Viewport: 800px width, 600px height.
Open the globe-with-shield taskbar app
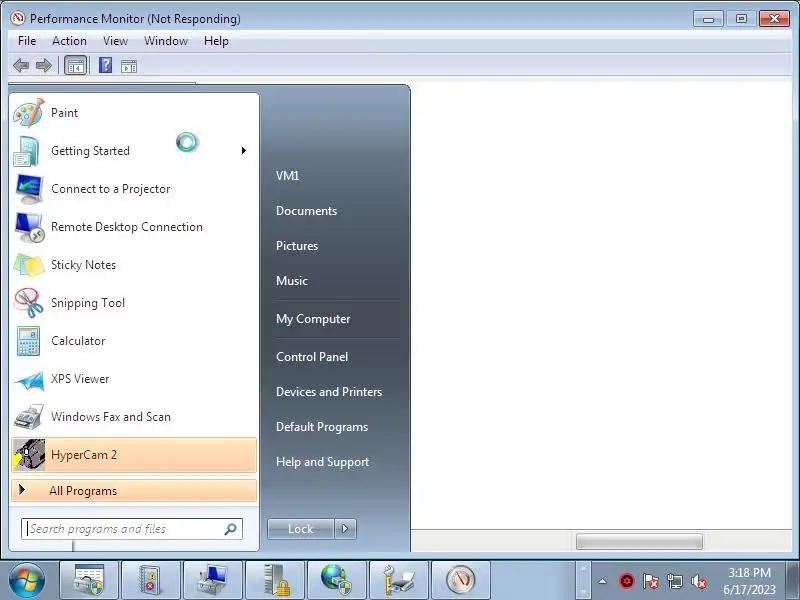pyautogui.click(x=337, y=580)
